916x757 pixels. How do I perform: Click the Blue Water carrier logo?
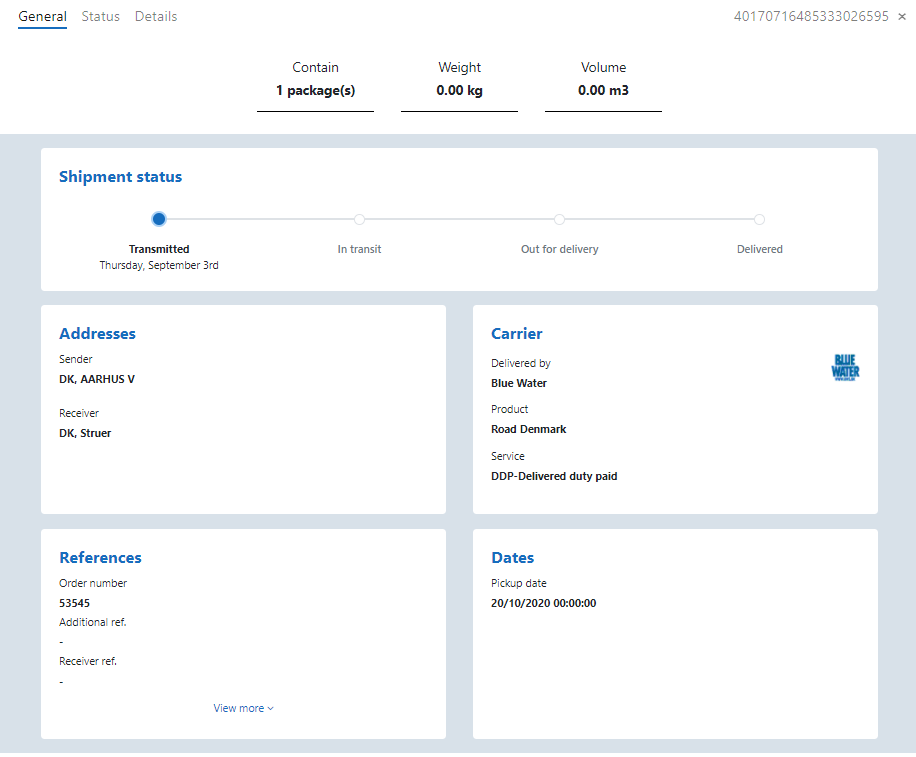click(845, 368)
